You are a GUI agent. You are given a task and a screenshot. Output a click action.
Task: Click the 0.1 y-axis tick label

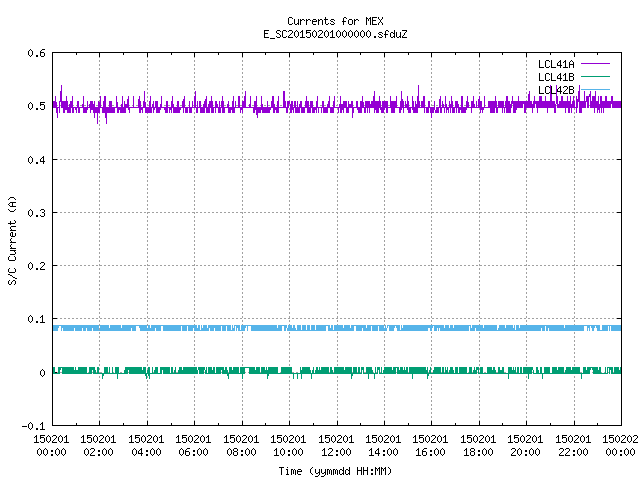[x=36, y=319]
